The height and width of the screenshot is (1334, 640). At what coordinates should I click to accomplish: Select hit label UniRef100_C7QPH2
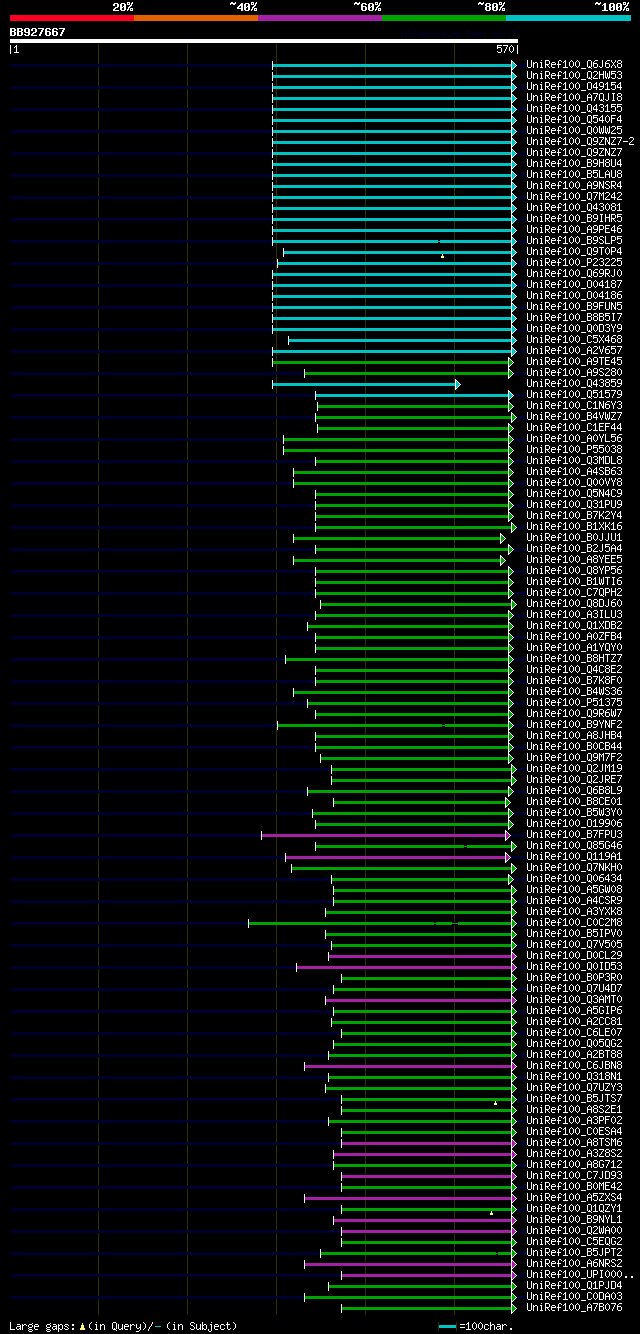click(x=574, y=592)
